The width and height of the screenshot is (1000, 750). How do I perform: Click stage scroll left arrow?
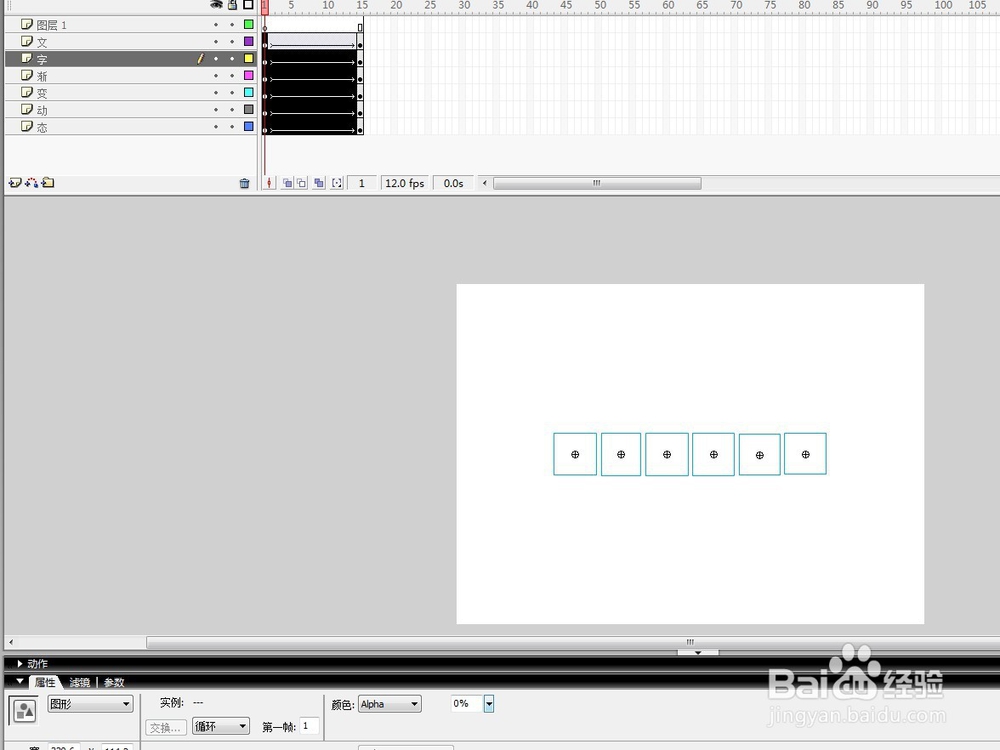pyautogui.click(x=11, y=642)
